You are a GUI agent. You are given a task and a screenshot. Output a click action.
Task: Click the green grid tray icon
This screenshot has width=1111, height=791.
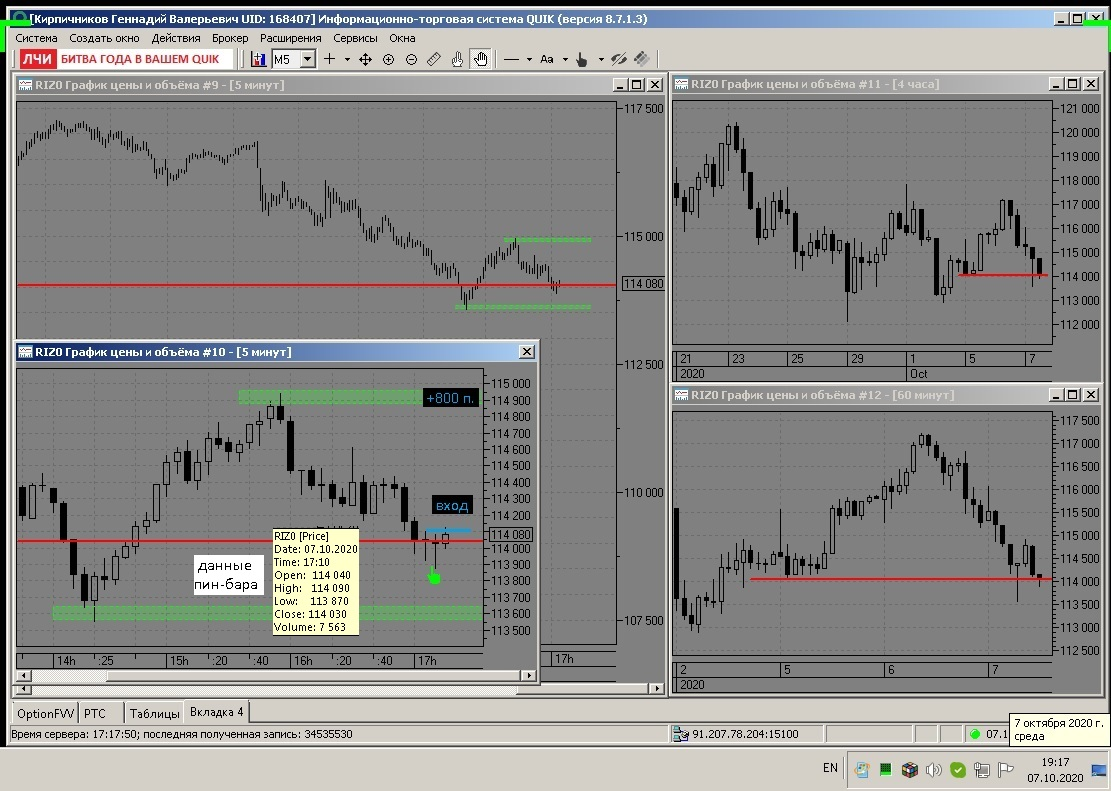(886, 770)
